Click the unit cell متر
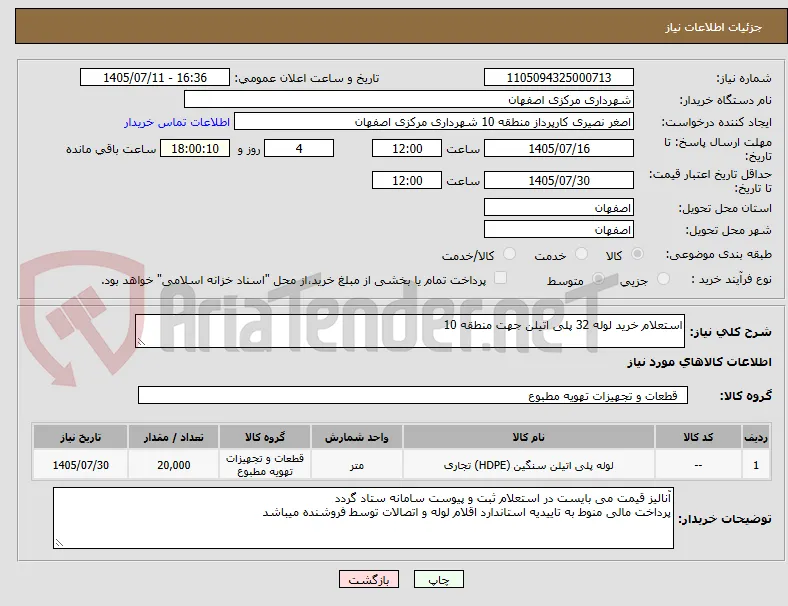Viewport: 788px width, 606px height. click(x=357, y=465)
